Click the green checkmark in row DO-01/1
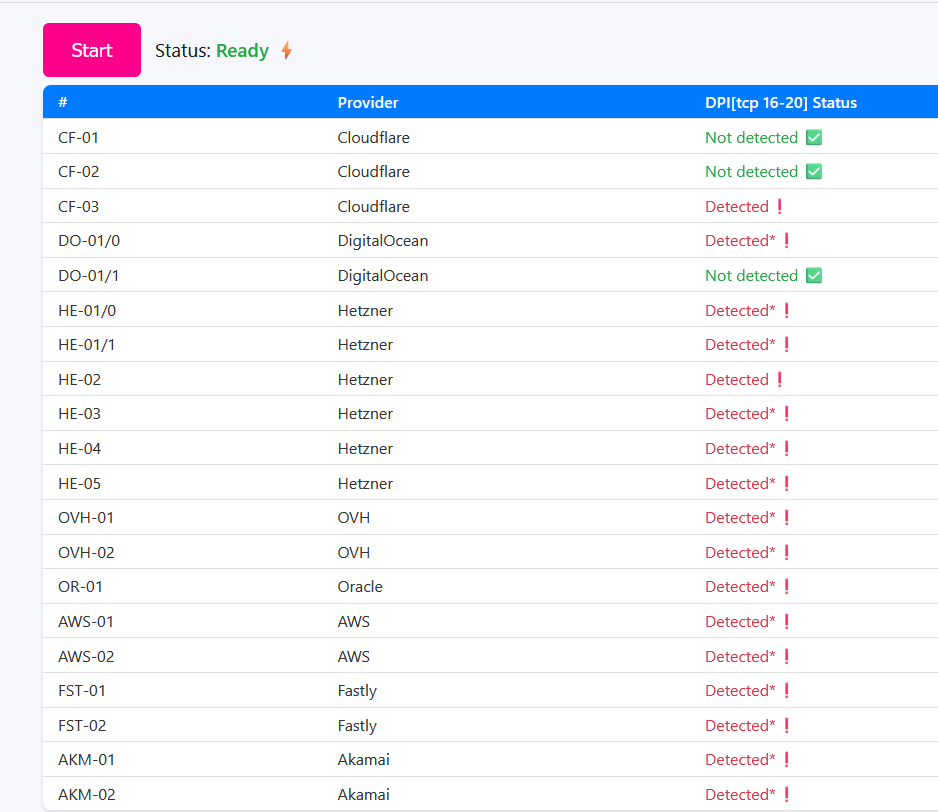Image resolution: width=938 pixels, height=812 pixels. coord(814,276)
